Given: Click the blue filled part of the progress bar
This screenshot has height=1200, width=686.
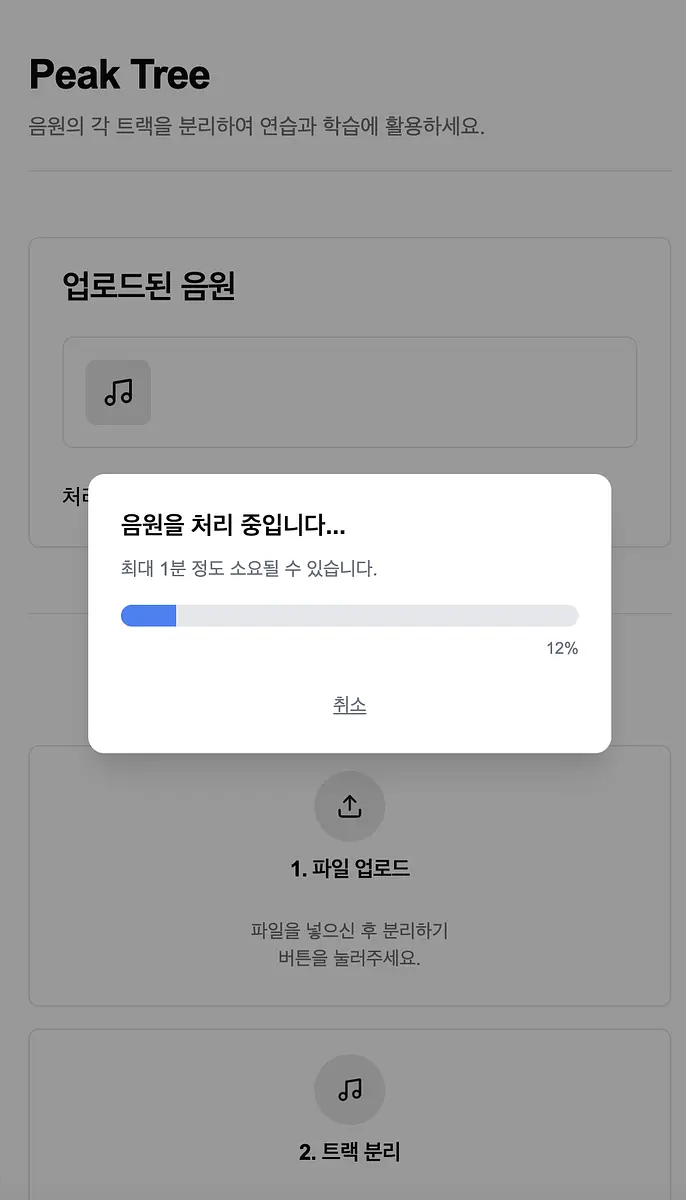Looking at the screenshot, I should (148, 615).
